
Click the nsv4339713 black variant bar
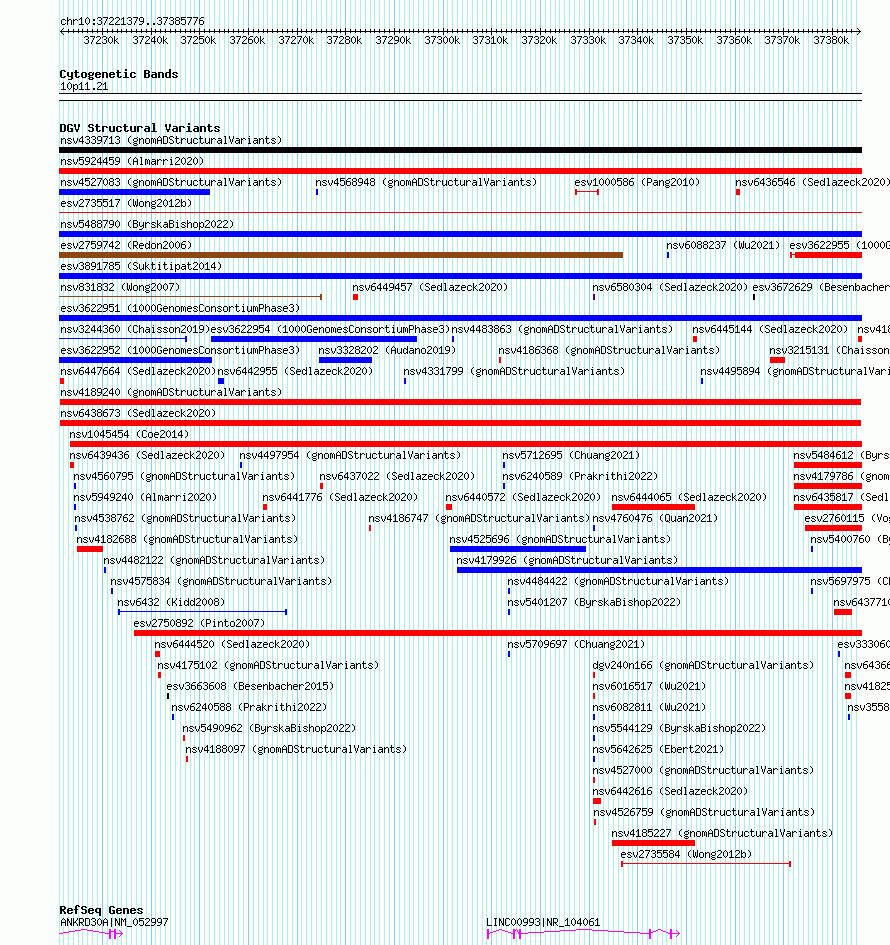click(460, 150)
